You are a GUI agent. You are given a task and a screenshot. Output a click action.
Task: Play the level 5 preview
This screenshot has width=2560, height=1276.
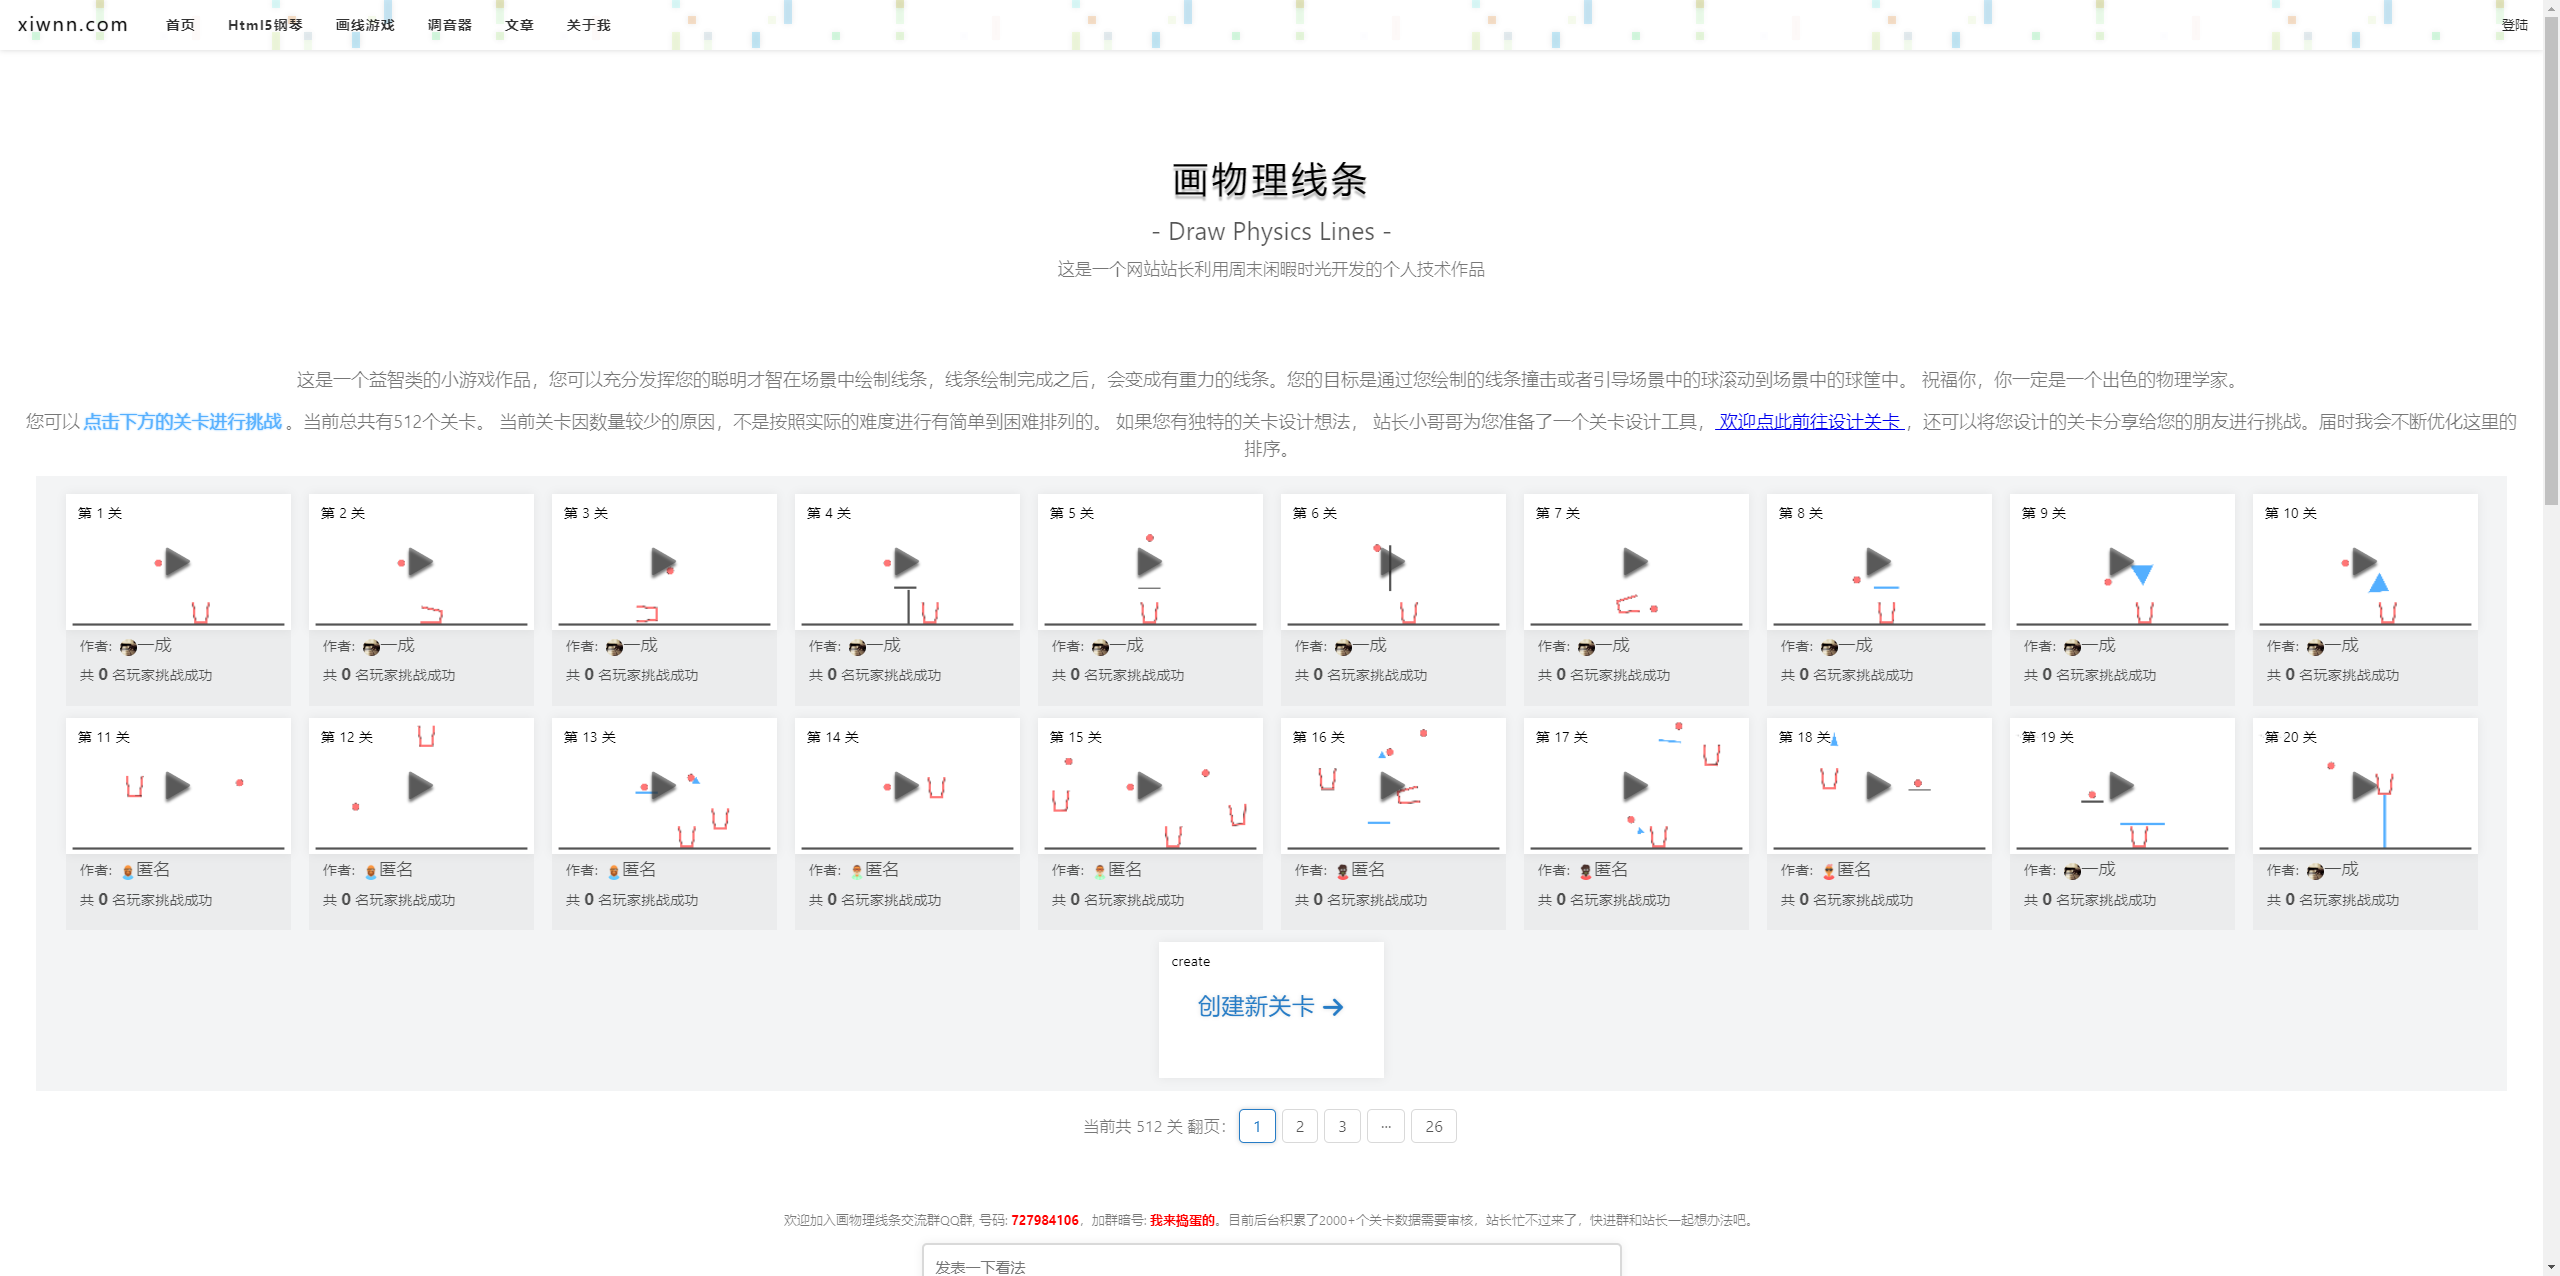[x=1147, y=562]
